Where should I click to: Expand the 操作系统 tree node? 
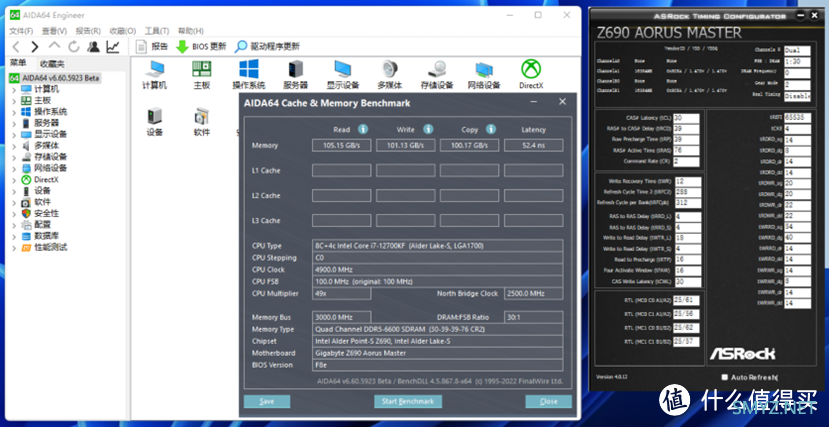(14, 112)
